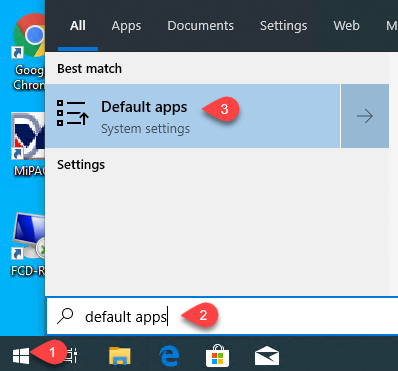Launch File Explorer from the taskbar

(x=120, y=356)
